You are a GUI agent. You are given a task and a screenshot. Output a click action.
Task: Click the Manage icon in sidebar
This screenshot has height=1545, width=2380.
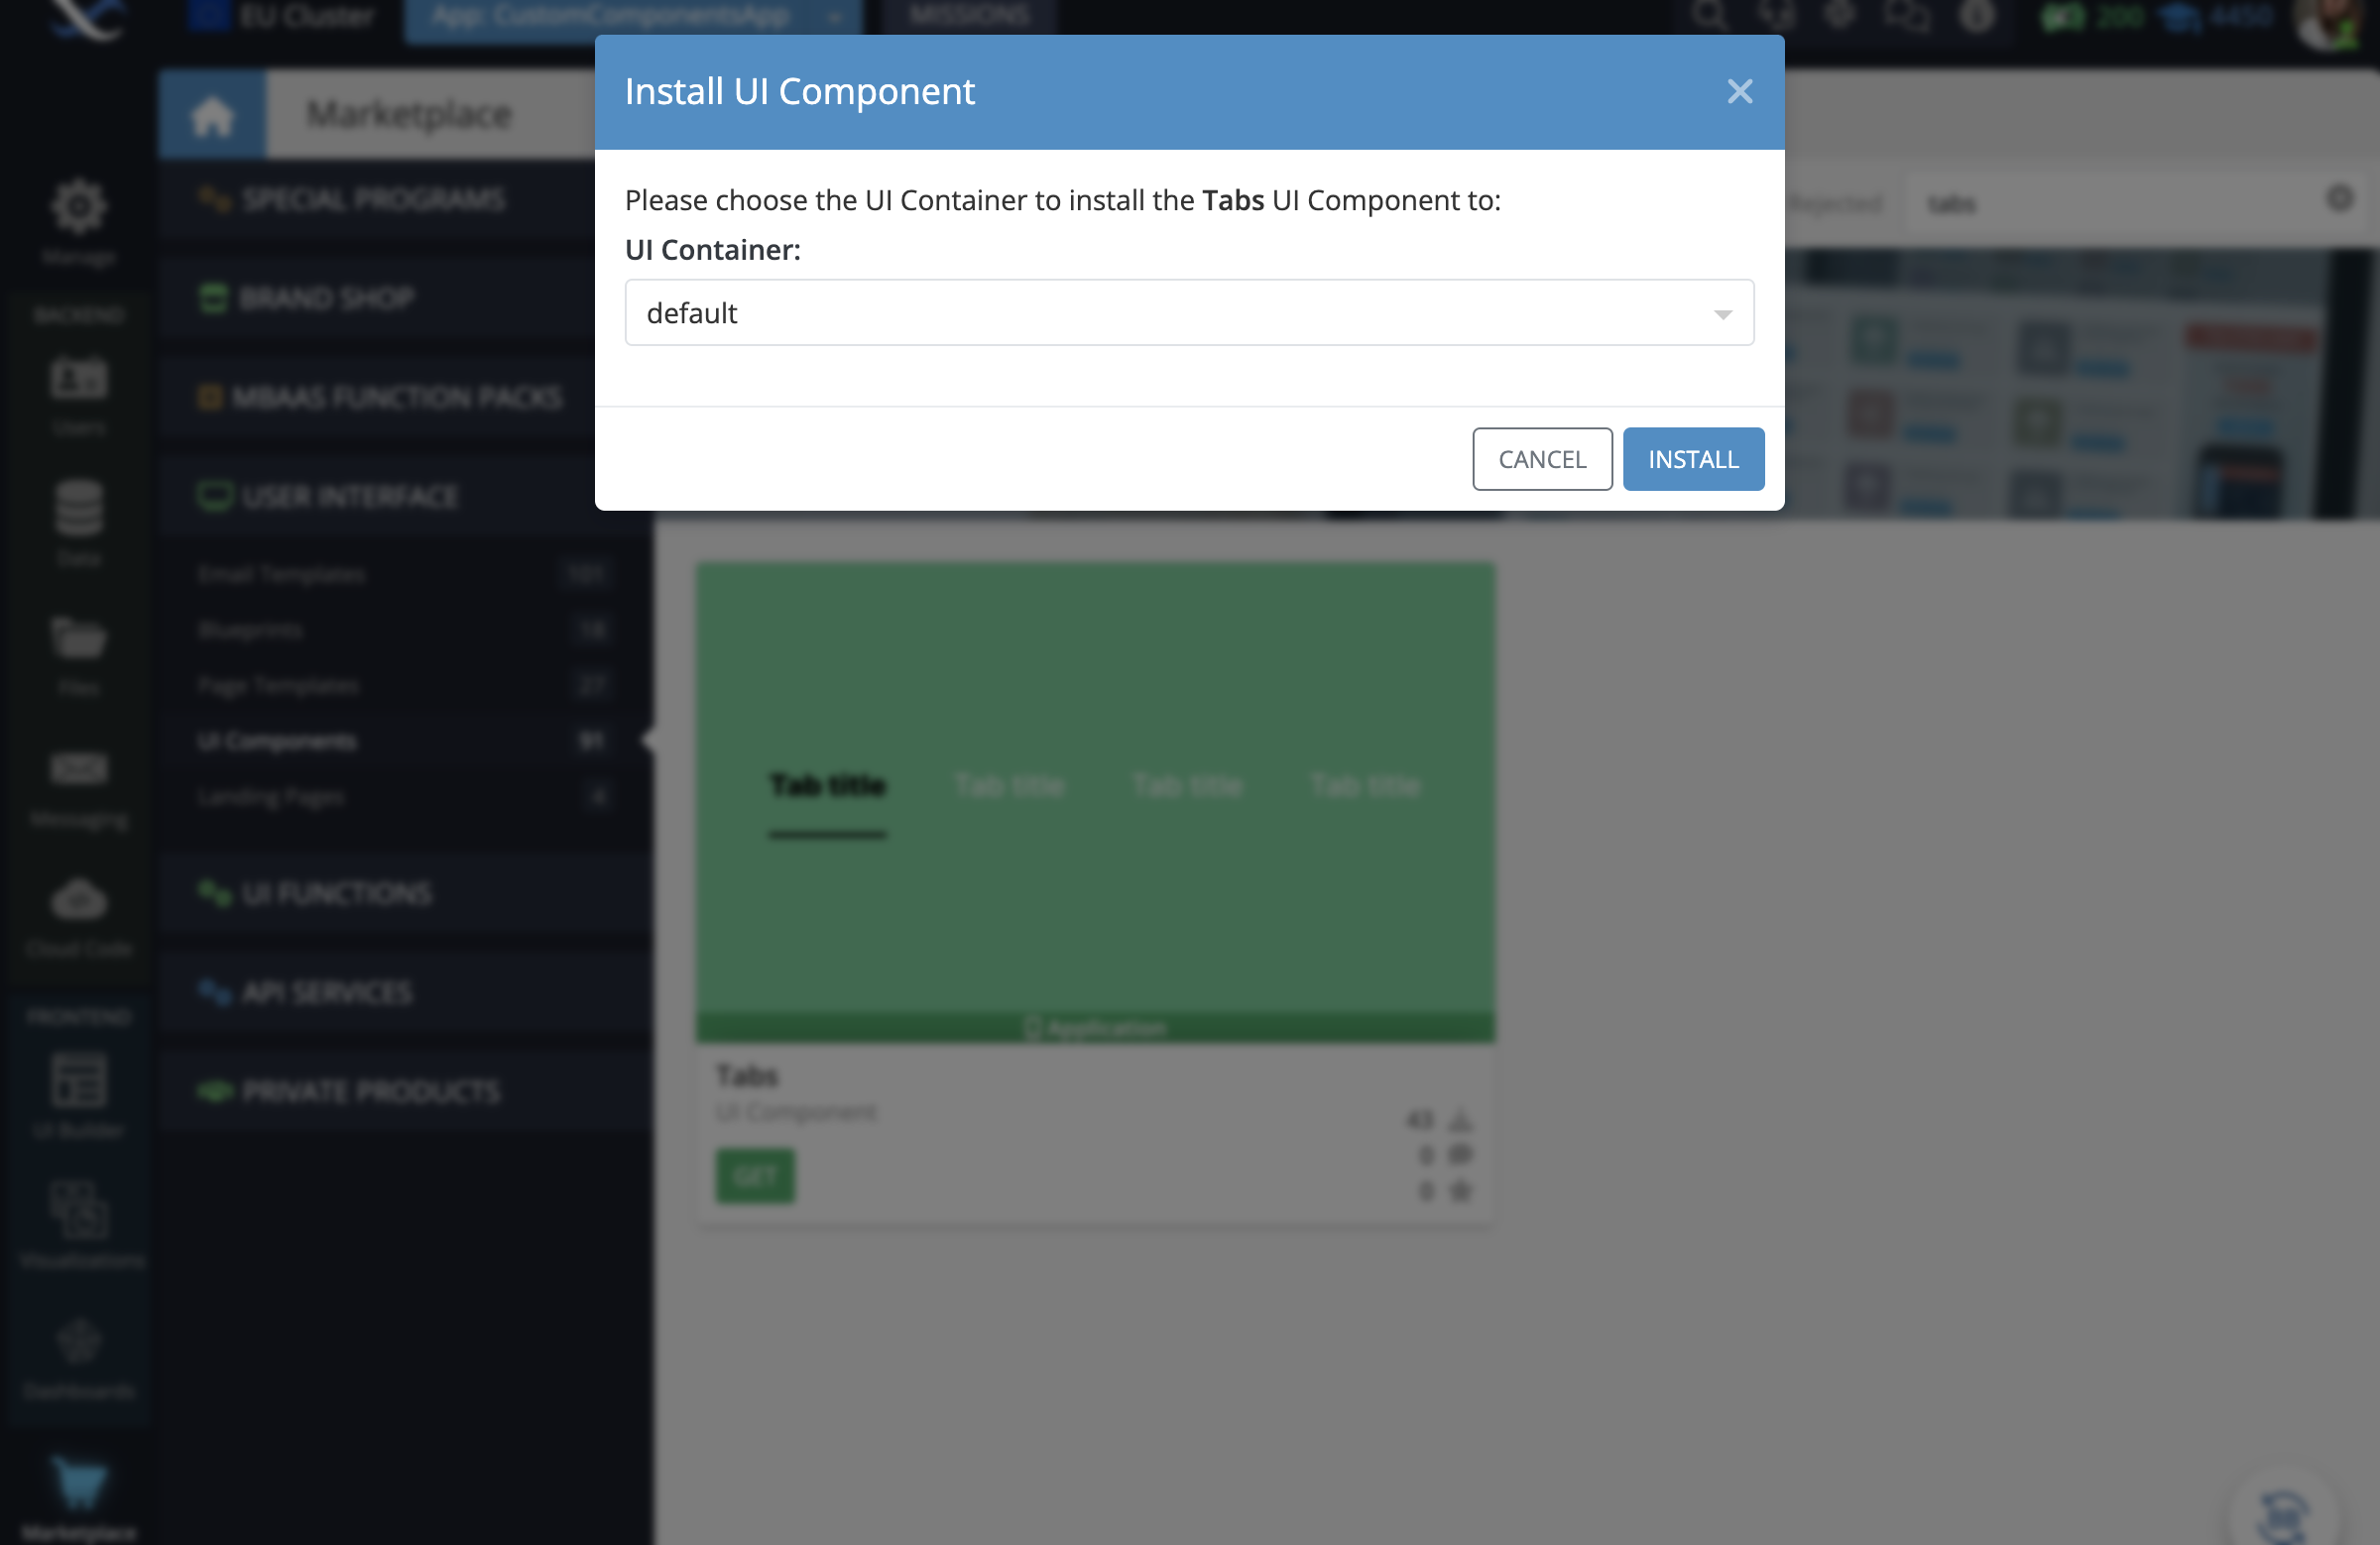[76, 208]
